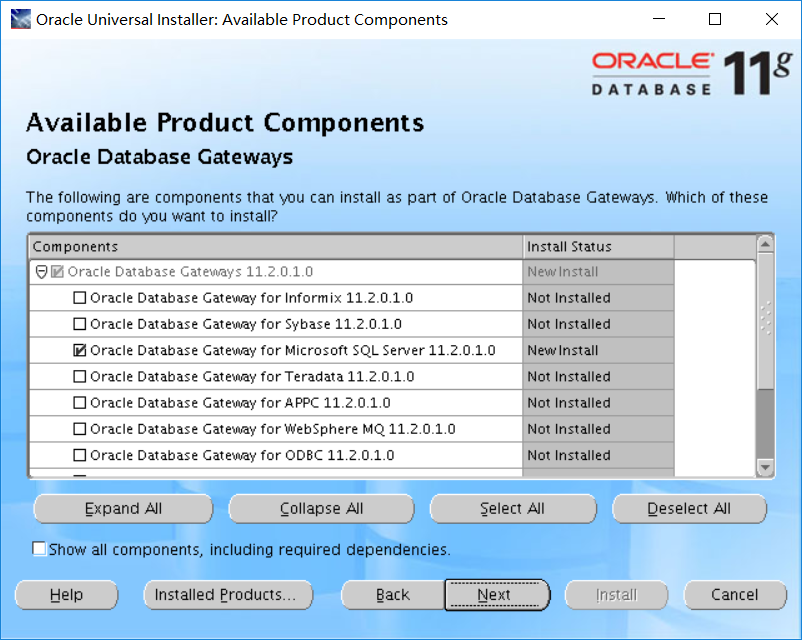802x640 pixels.
Task: Click the Deselect All button
Action: click(x=689, y=509)
